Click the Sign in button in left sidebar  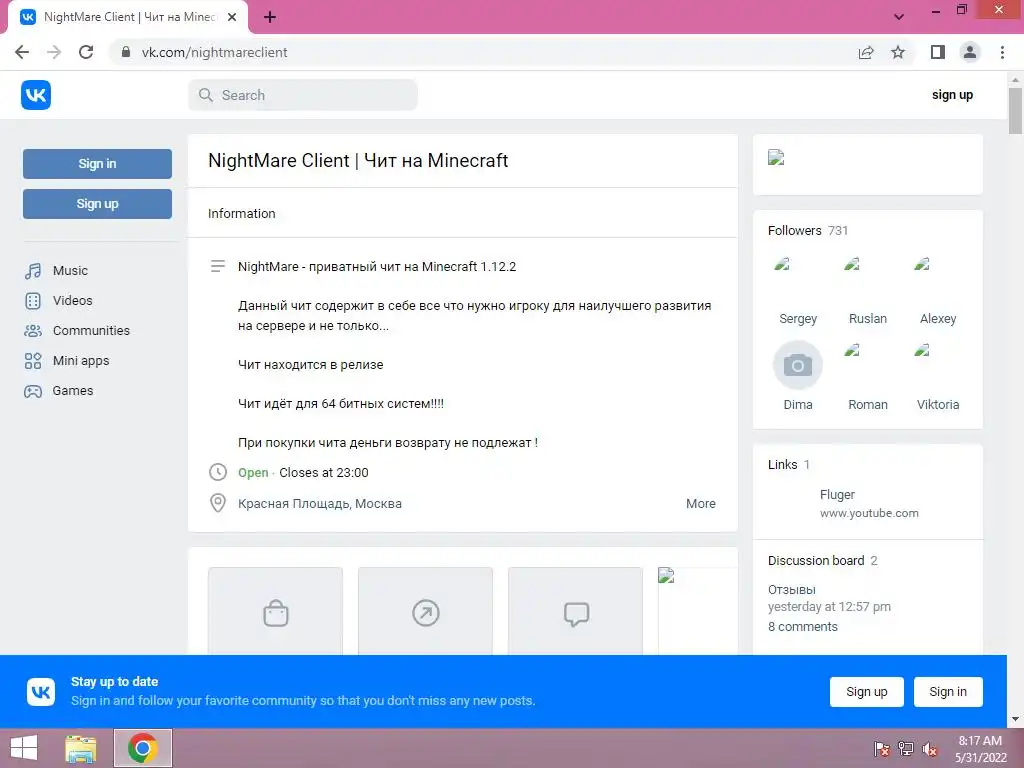pyautogui.click(x=97, y=164)
